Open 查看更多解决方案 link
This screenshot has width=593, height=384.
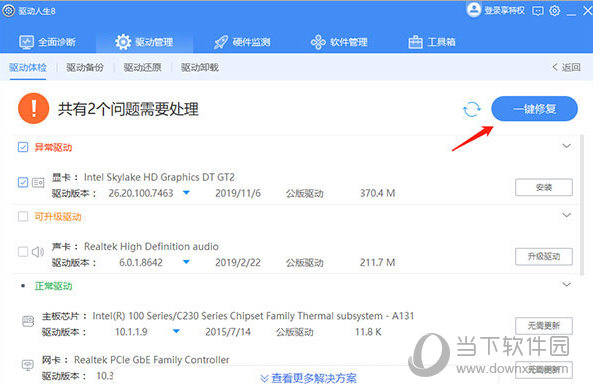point(309,378)
